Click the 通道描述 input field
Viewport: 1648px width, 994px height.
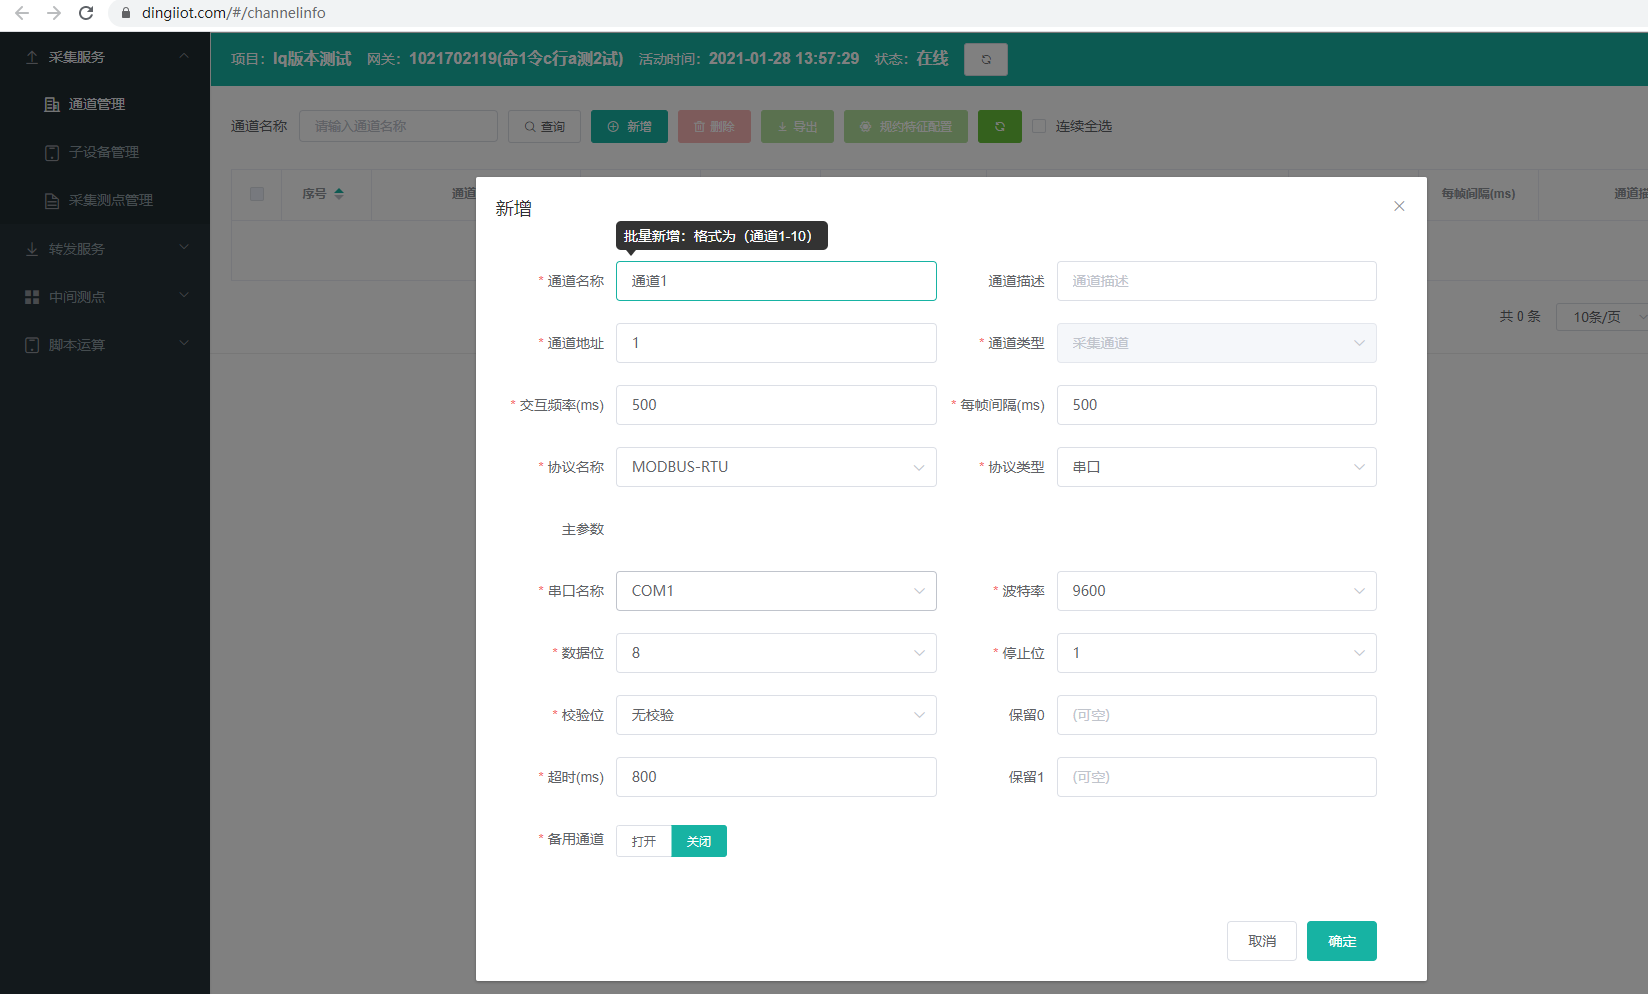point(1216,281)
